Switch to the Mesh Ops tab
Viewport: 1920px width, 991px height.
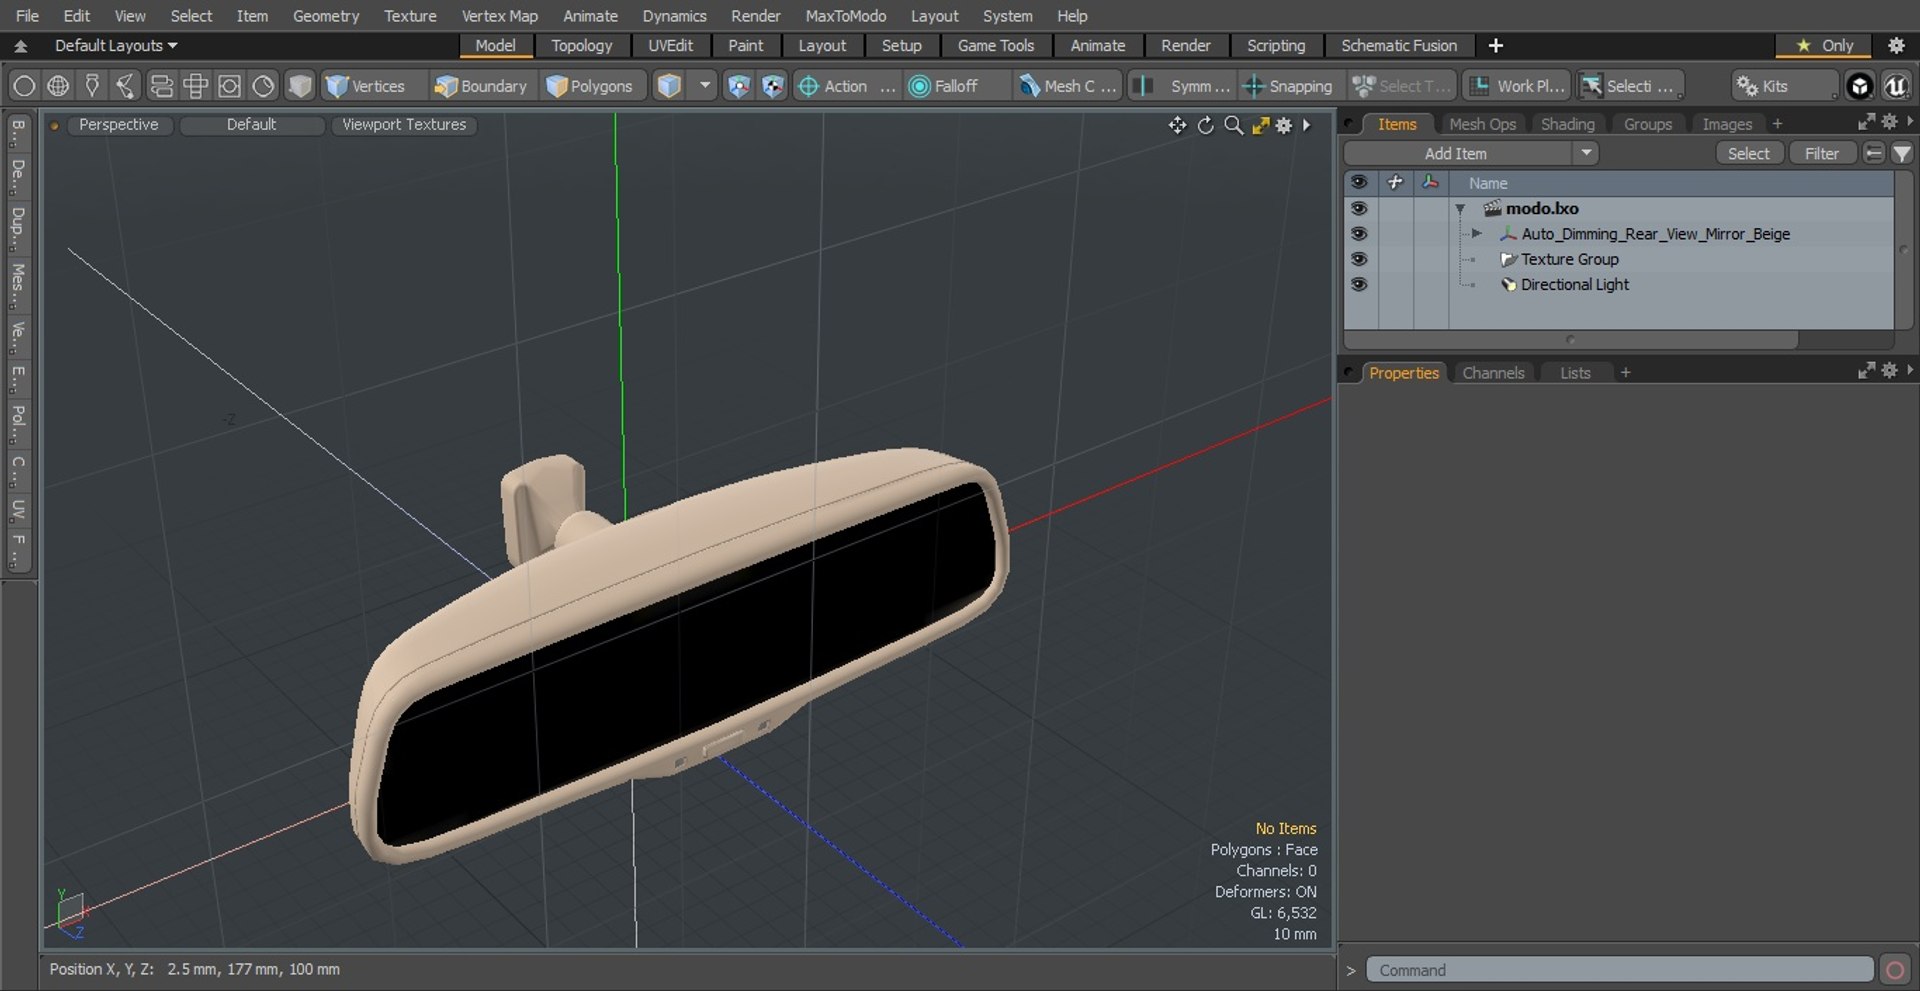pos(1482,124)
